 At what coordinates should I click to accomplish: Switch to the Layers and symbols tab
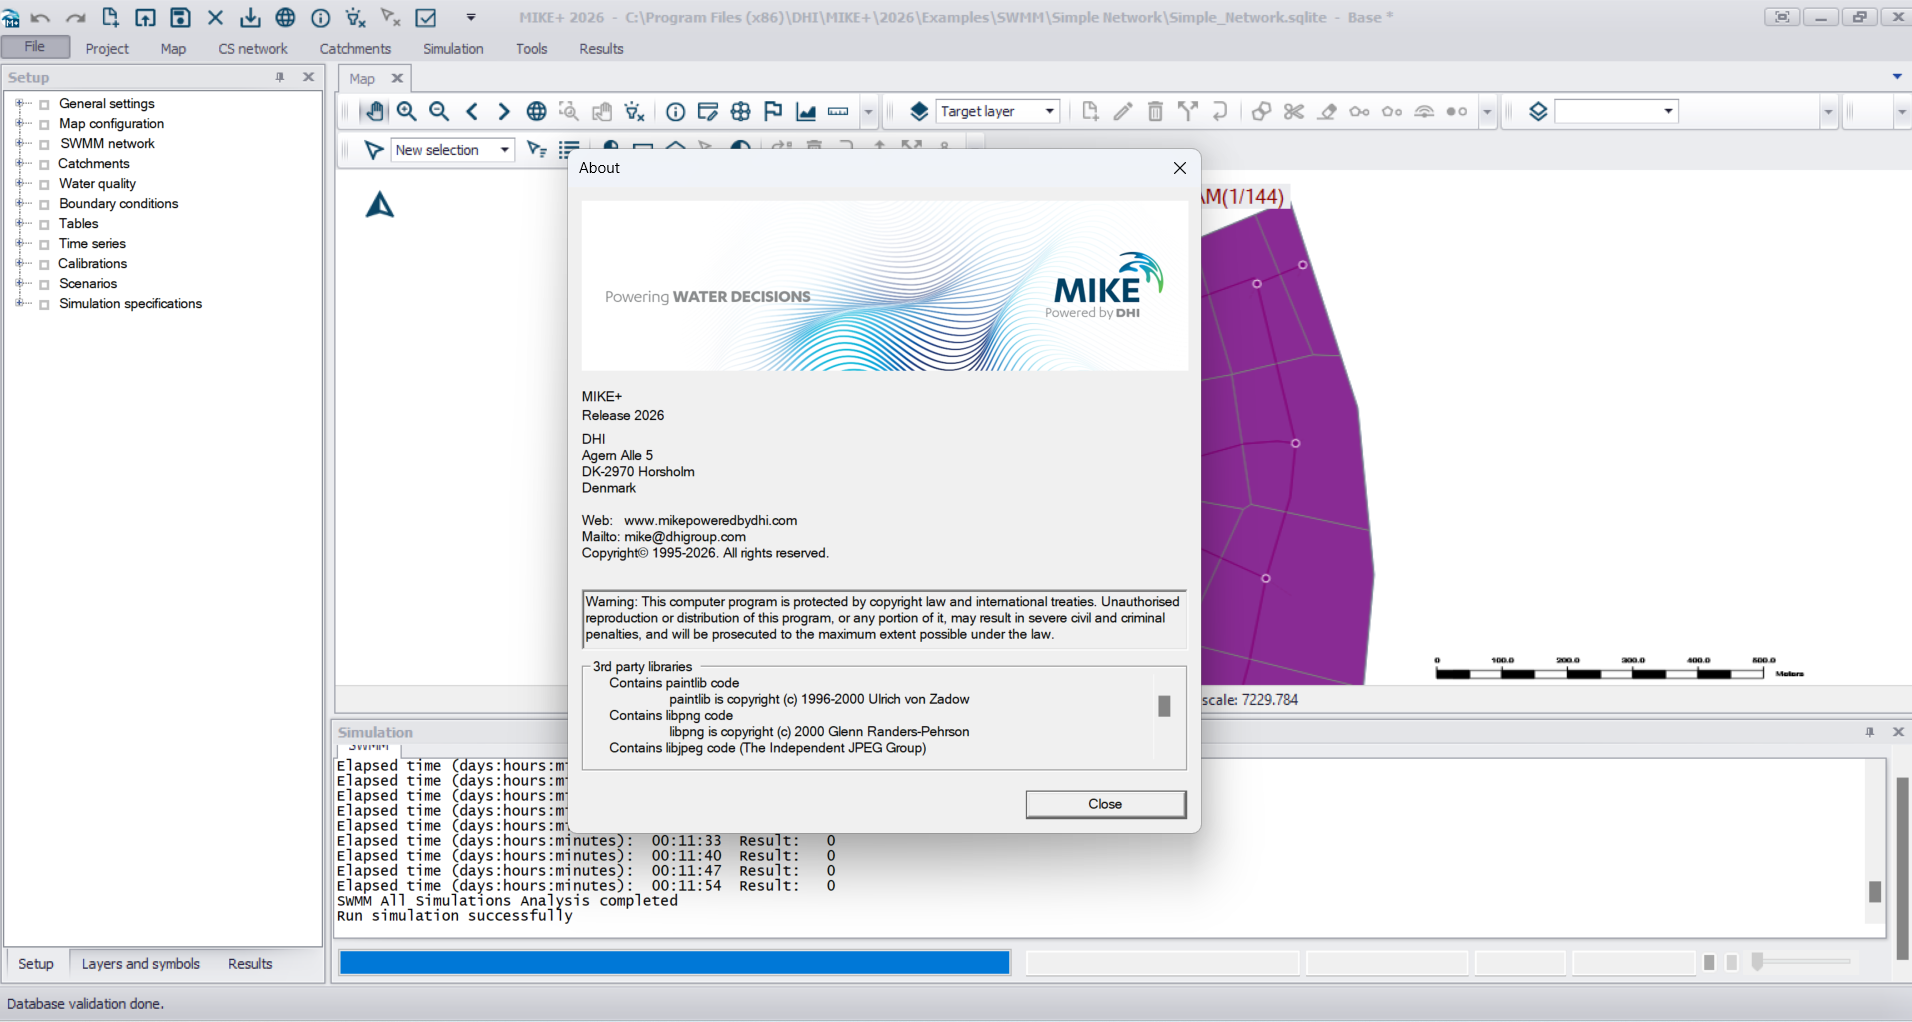point(141,964)
